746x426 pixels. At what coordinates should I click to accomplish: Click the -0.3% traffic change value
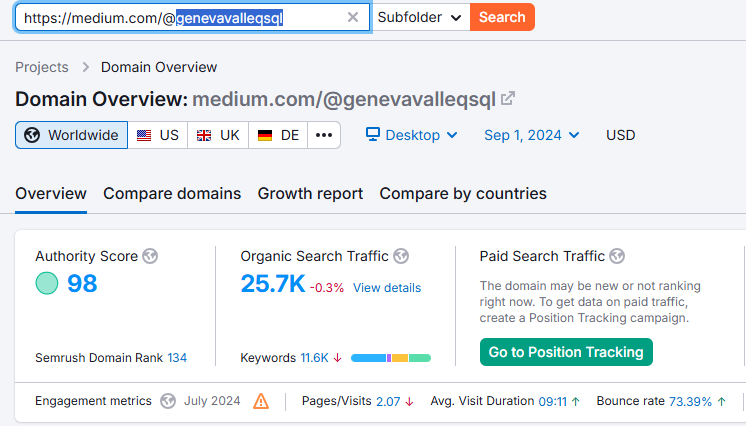(x=327, y=288)
